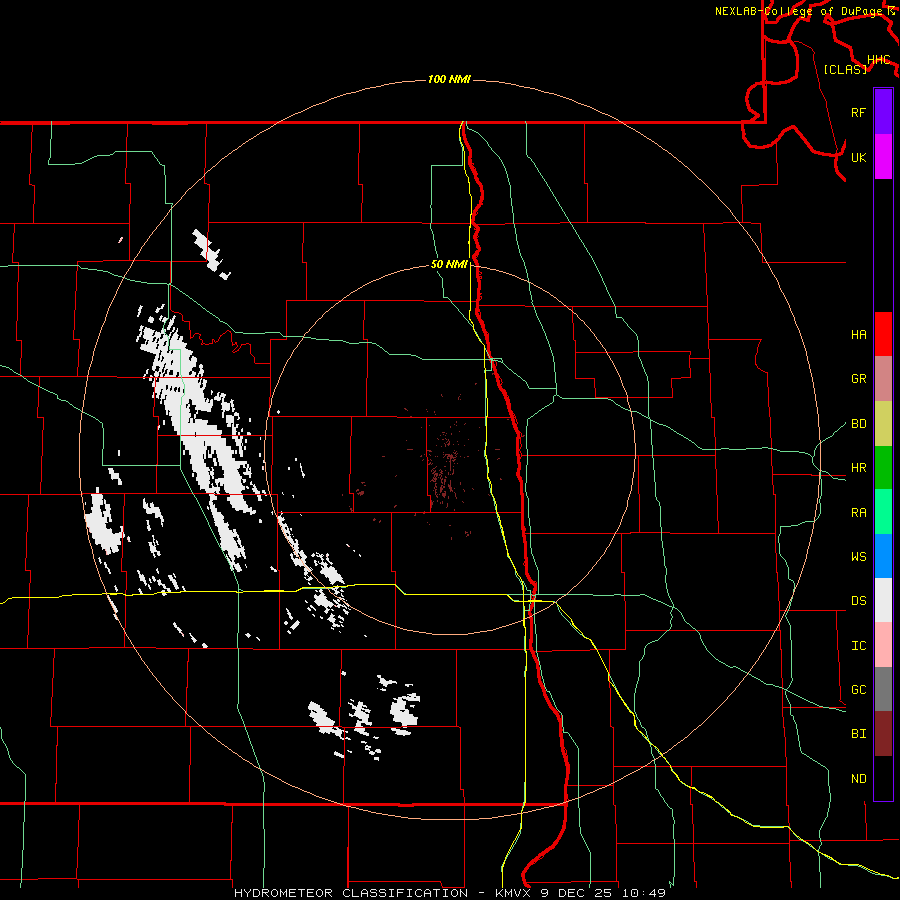Viewport: 900px width, 900px height.
Task: Click the GC gray legend swatch
Action: pos(883,689)
